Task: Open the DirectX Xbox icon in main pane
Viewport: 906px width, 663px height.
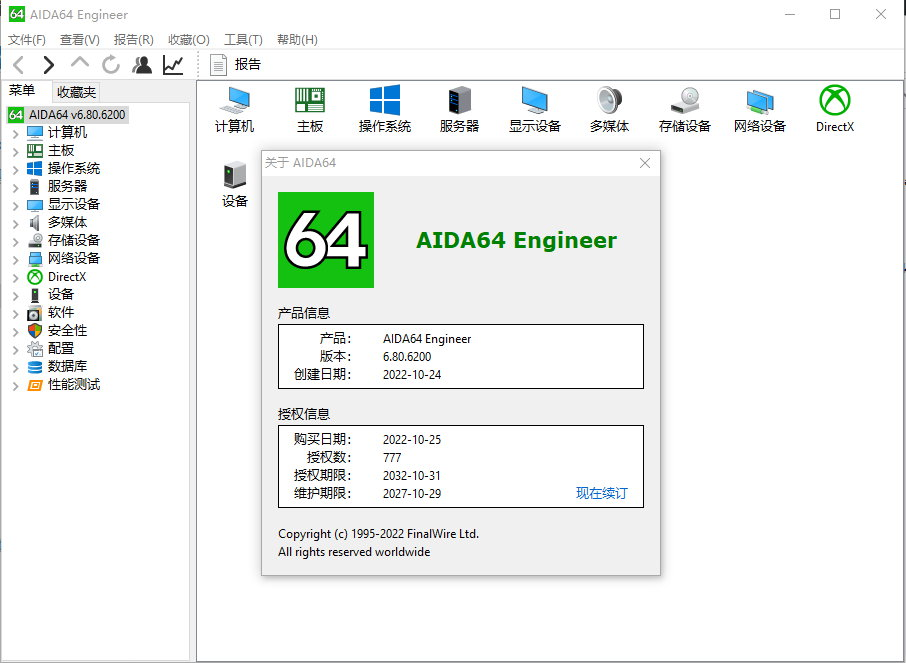Action: pyautogui.click(x=835, y=110)
